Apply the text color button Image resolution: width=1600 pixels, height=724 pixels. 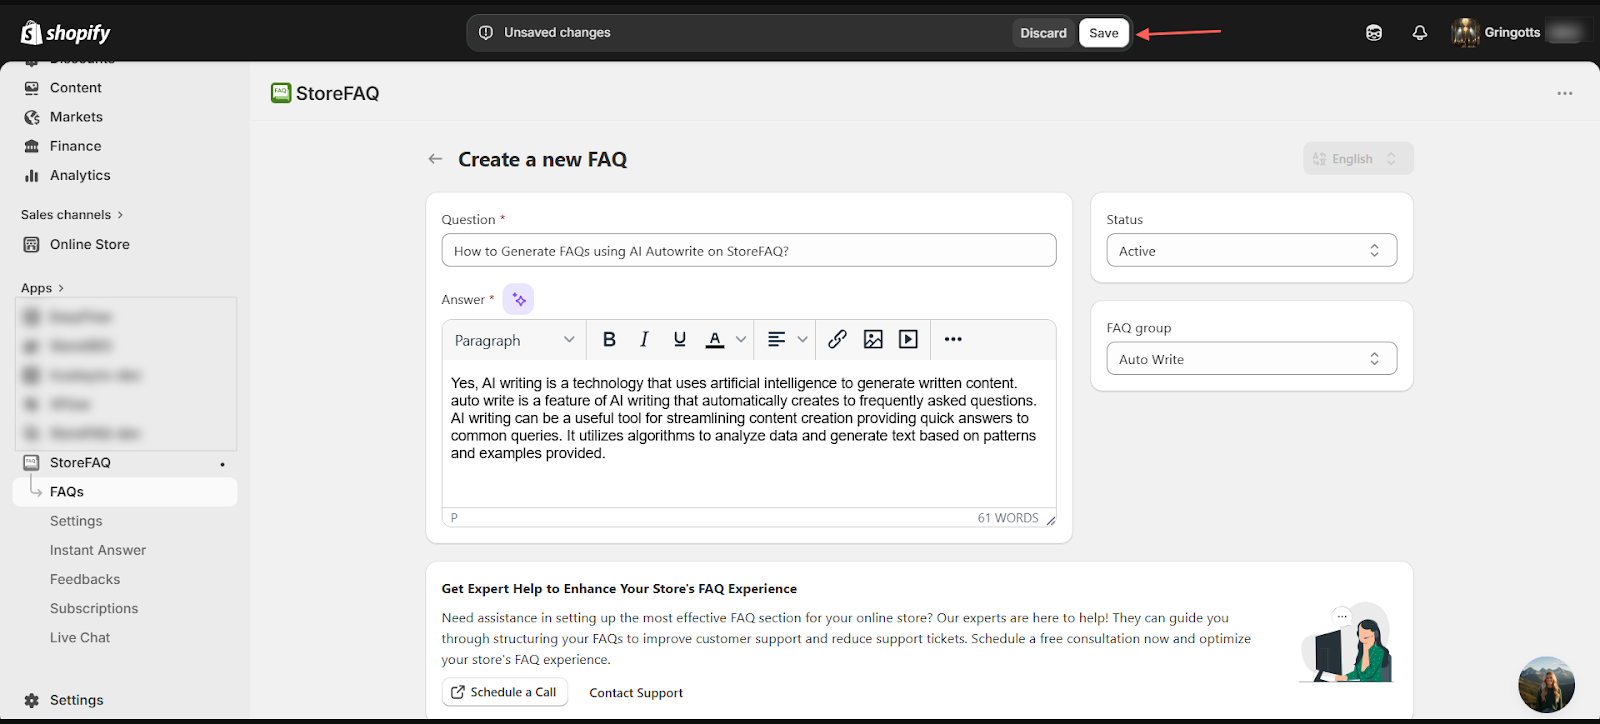point(715,340)
